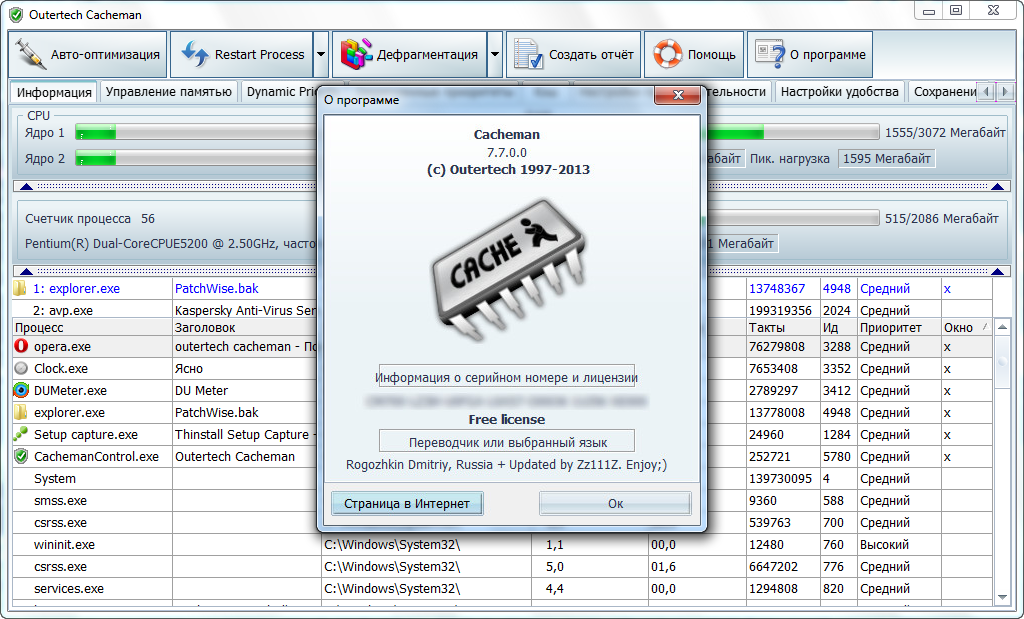
Task: Select the smss.exe process row
Action: (x=502, y=501)
